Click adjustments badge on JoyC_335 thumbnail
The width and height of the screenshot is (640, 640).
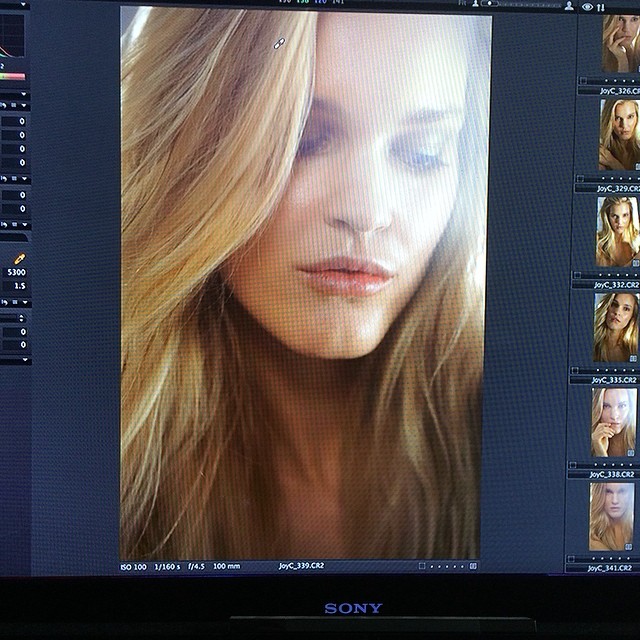[633, 358]
